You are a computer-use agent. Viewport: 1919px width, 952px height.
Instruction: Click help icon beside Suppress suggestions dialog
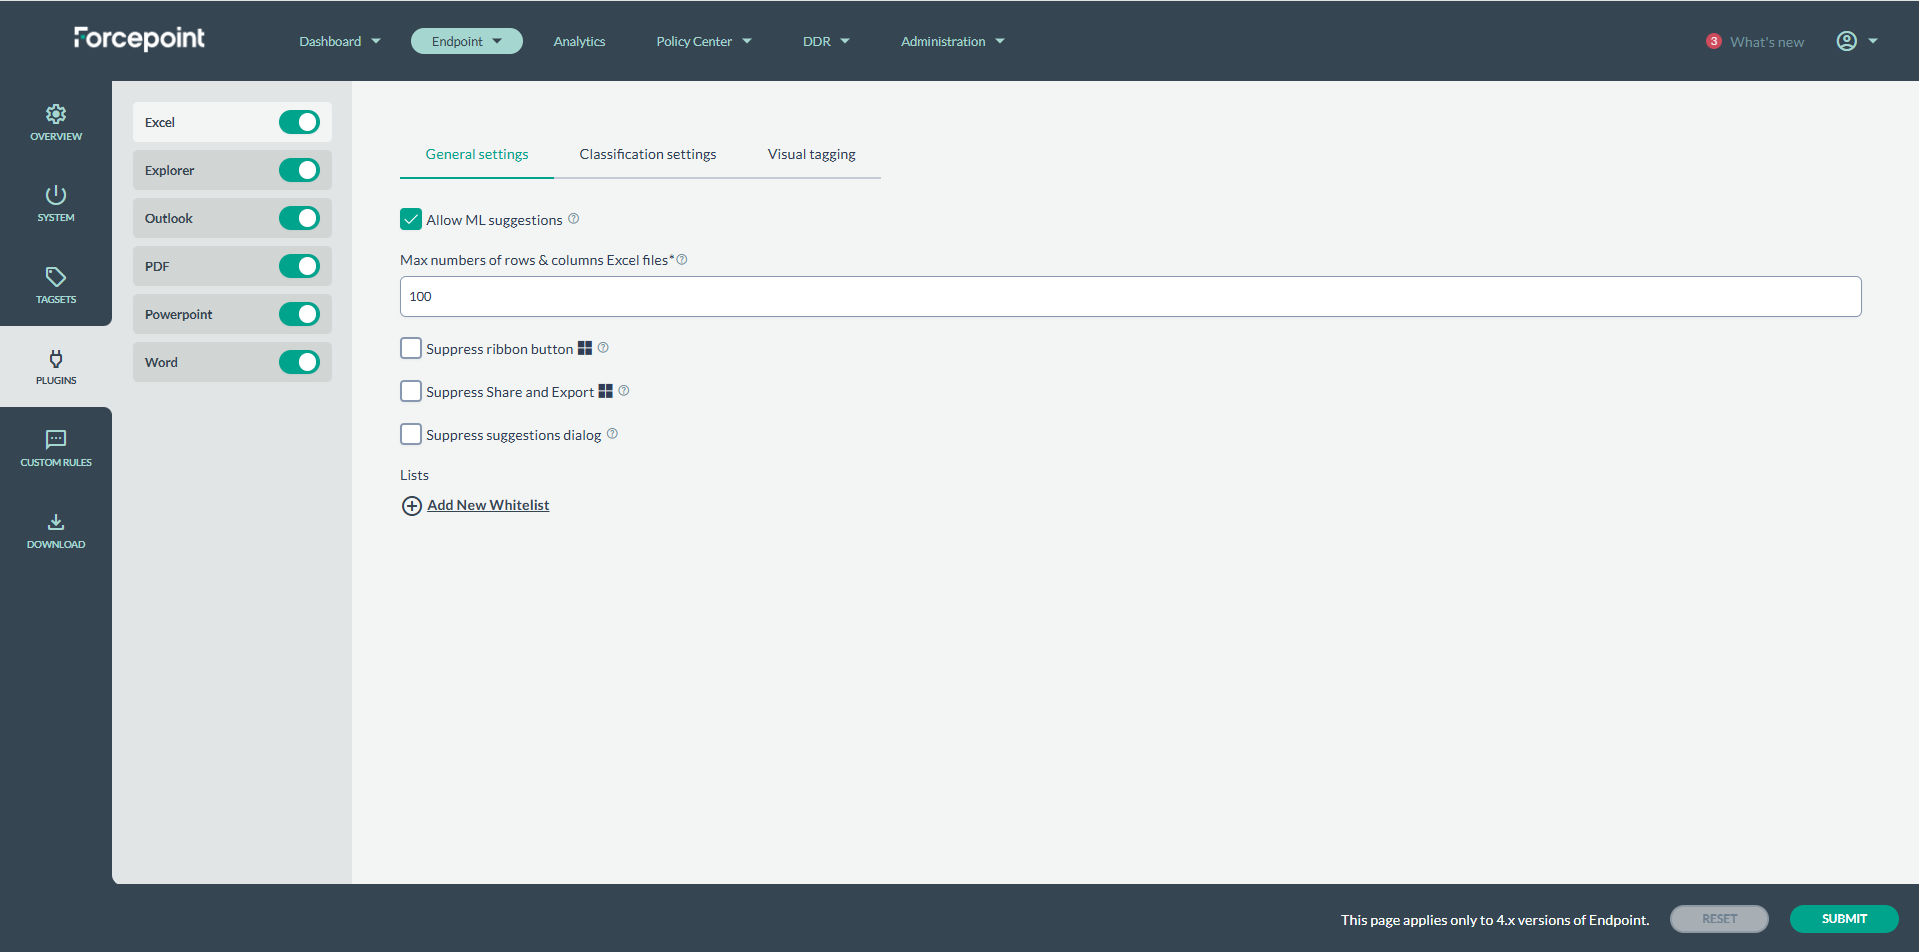(612, 434)
